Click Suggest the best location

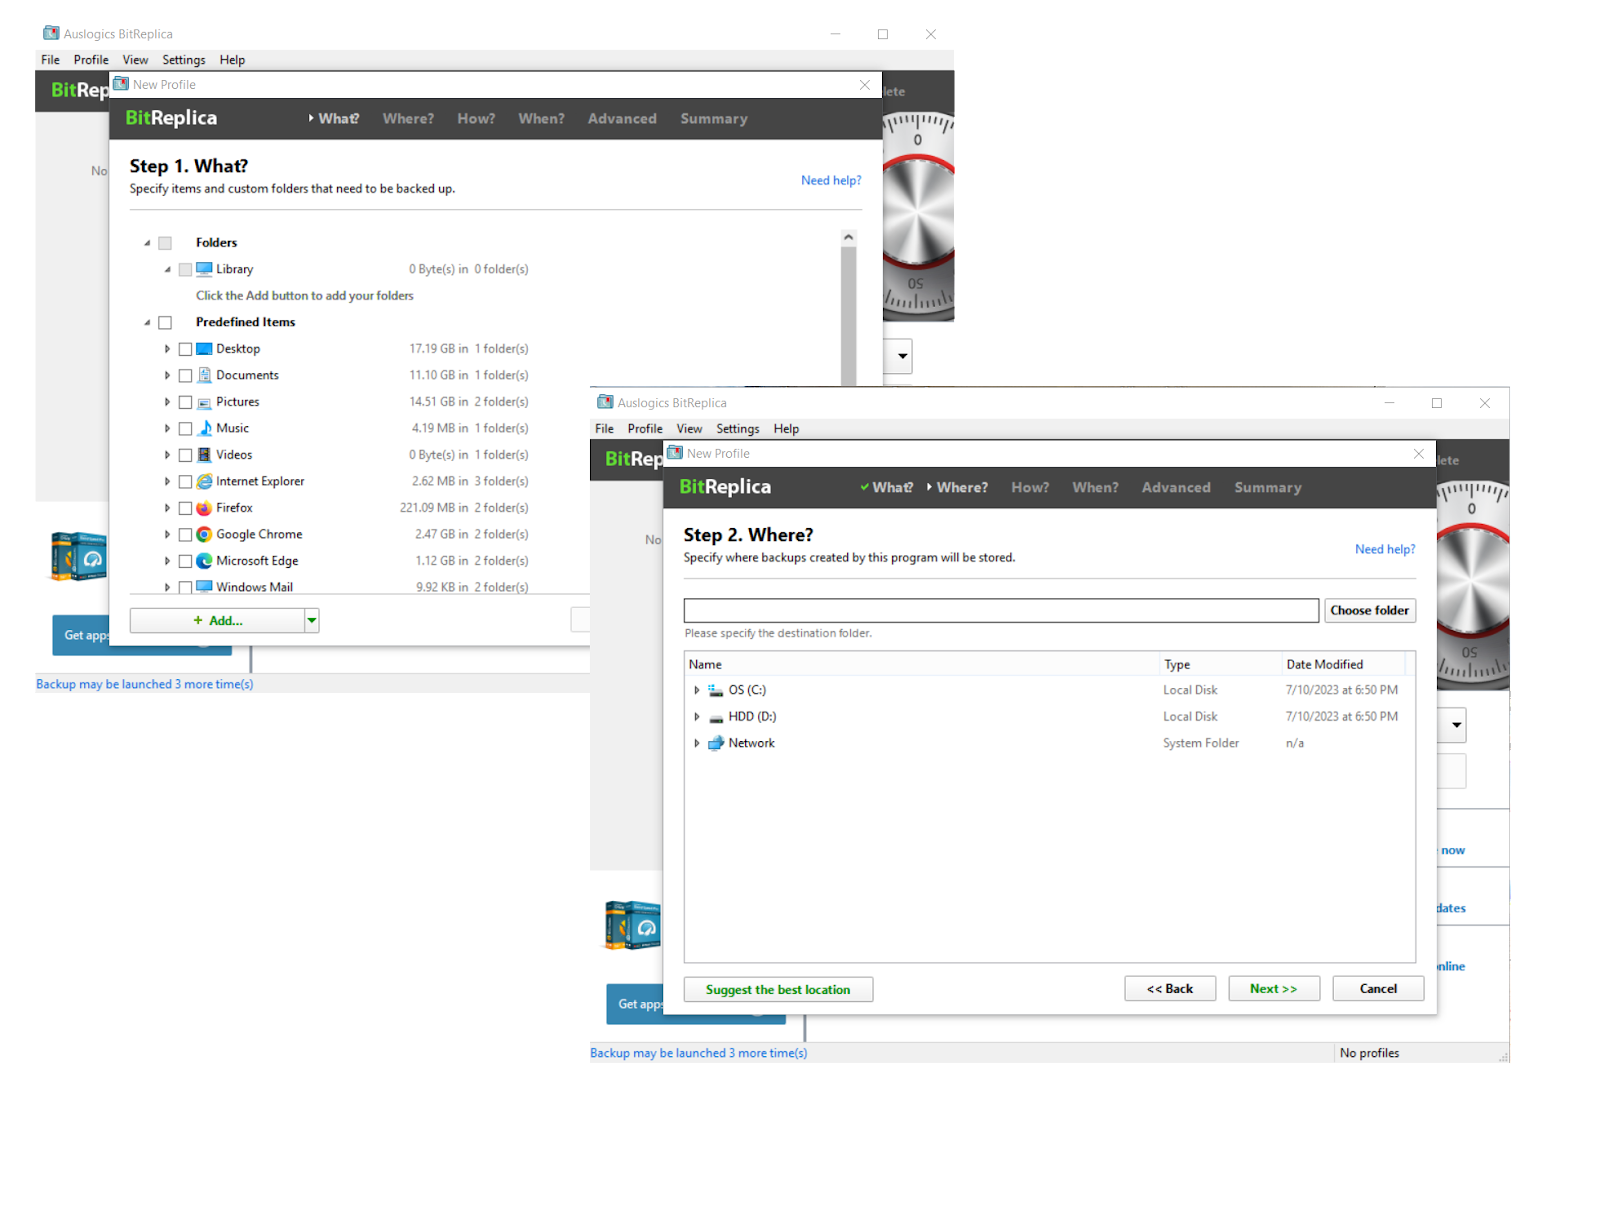[778, 990]
